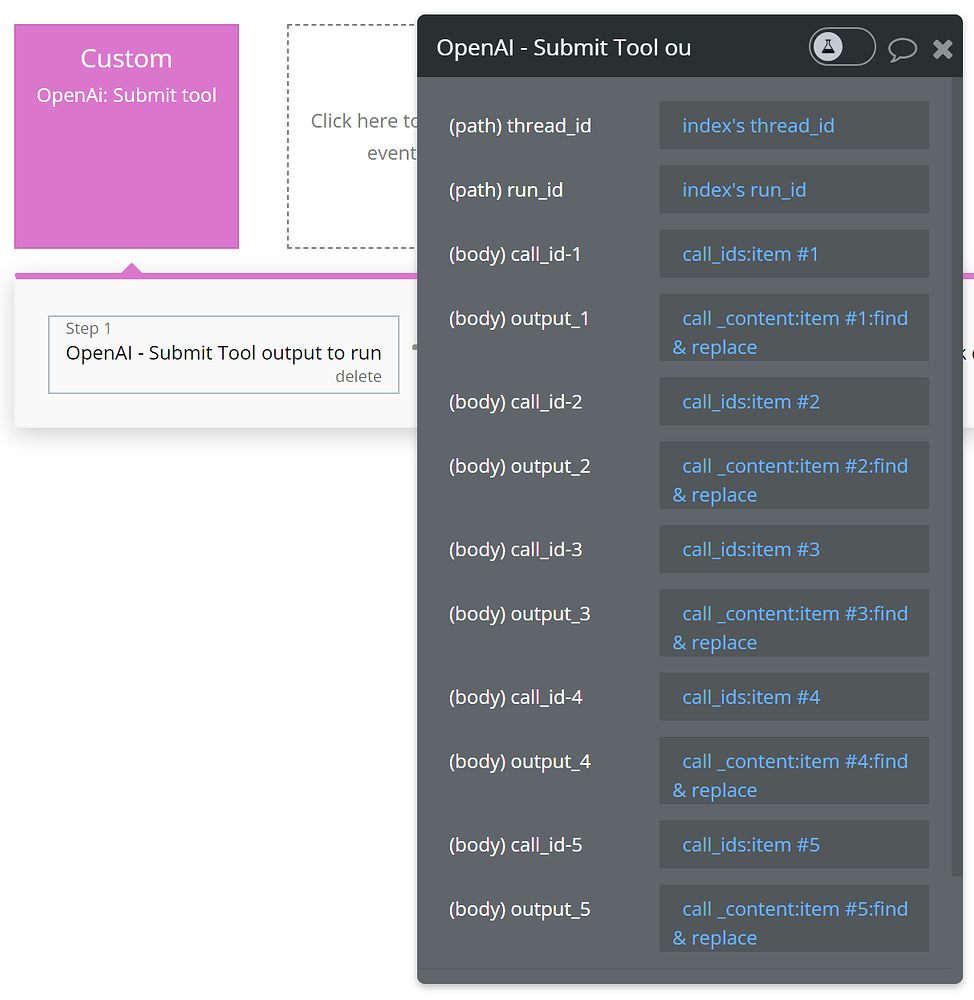Open the comment bubble icon
The width and height of the screenshot is (974, 1000).
tap(902, 49)
